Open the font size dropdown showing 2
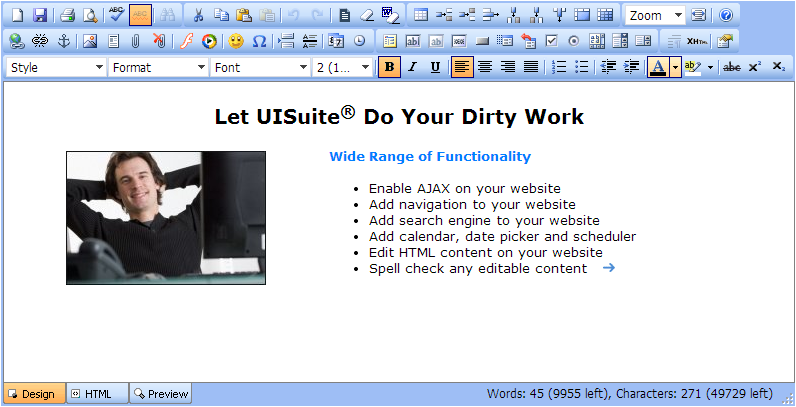Viewport: 796px width, 407px height. click(x=343, y=67)
